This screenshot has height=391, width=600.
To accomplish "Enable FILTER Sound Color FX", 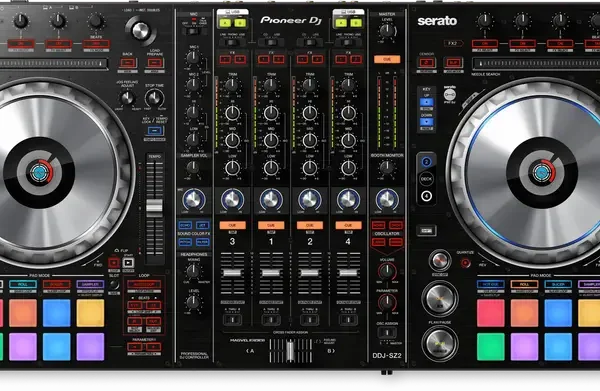I will click(202, 242).
